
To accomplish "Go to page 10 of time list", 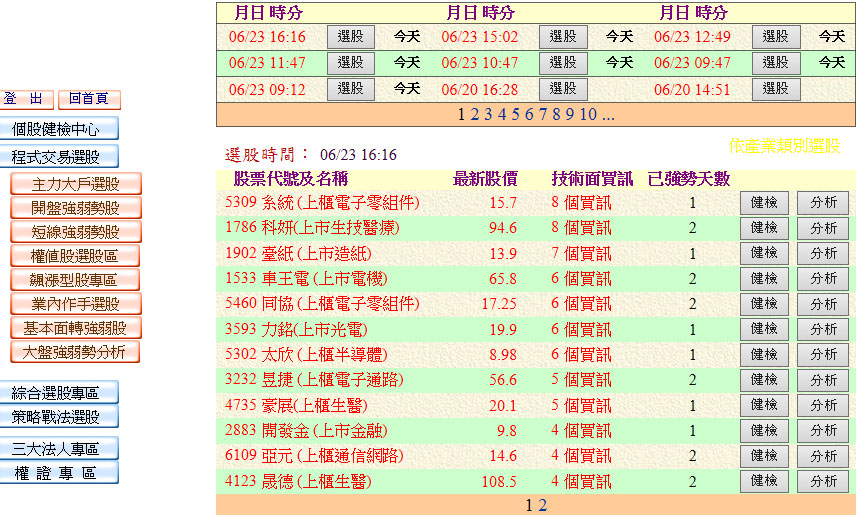I will (x=588, y=114).
